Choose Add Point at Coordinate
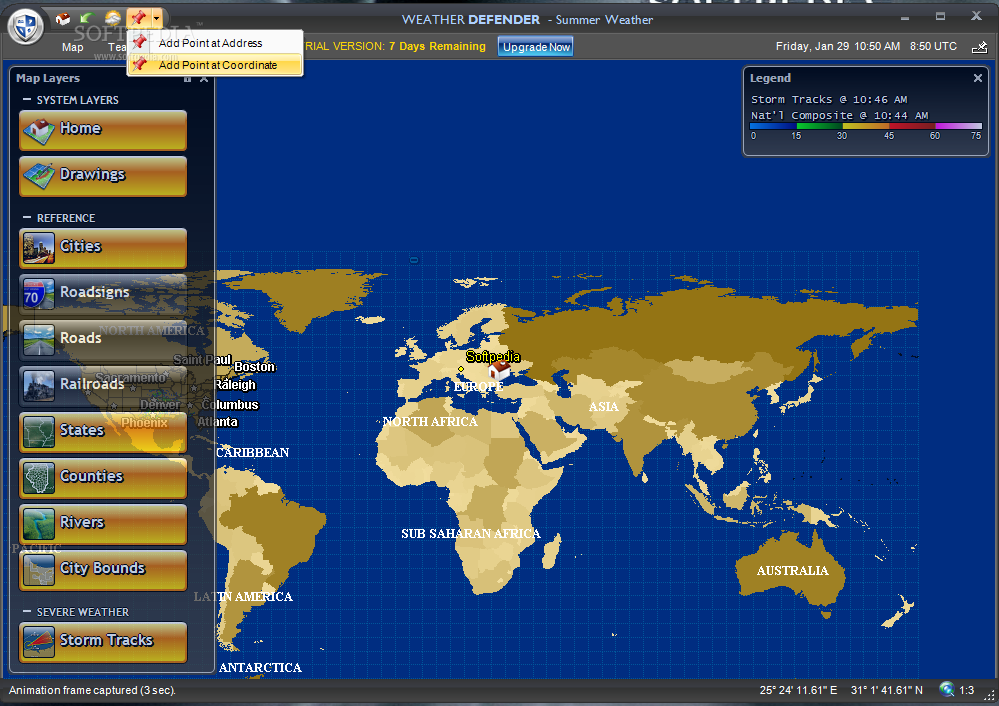999x706 pixels. (215, 65)
